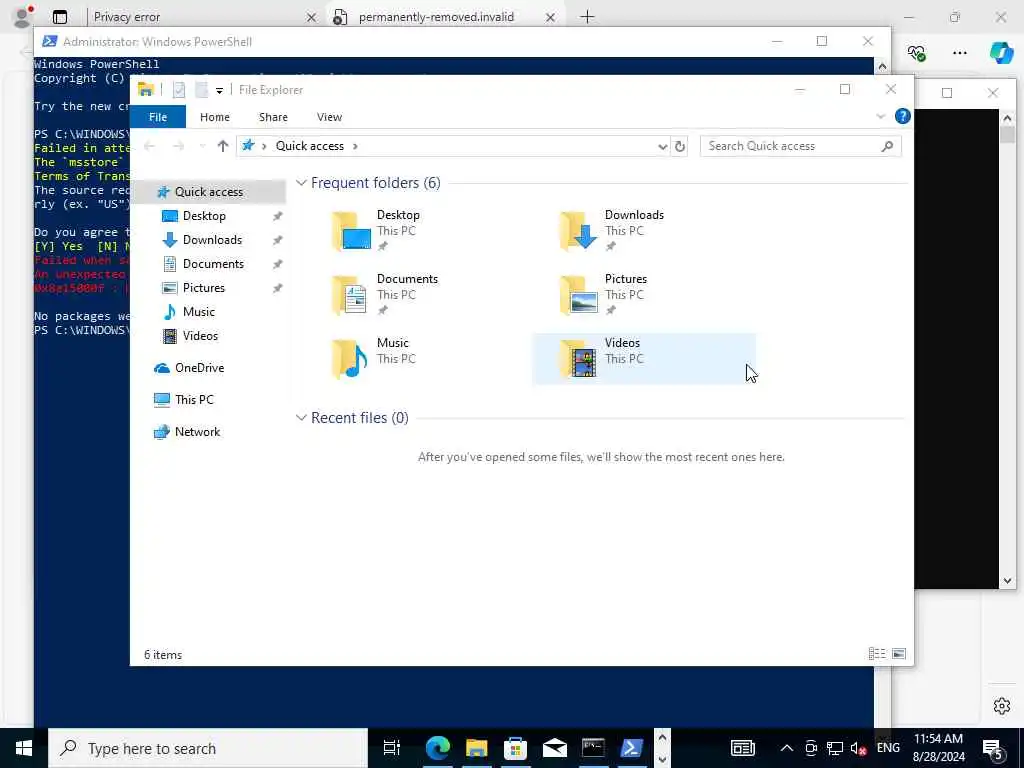Open a new browser tab

click(x=587, y=17)
